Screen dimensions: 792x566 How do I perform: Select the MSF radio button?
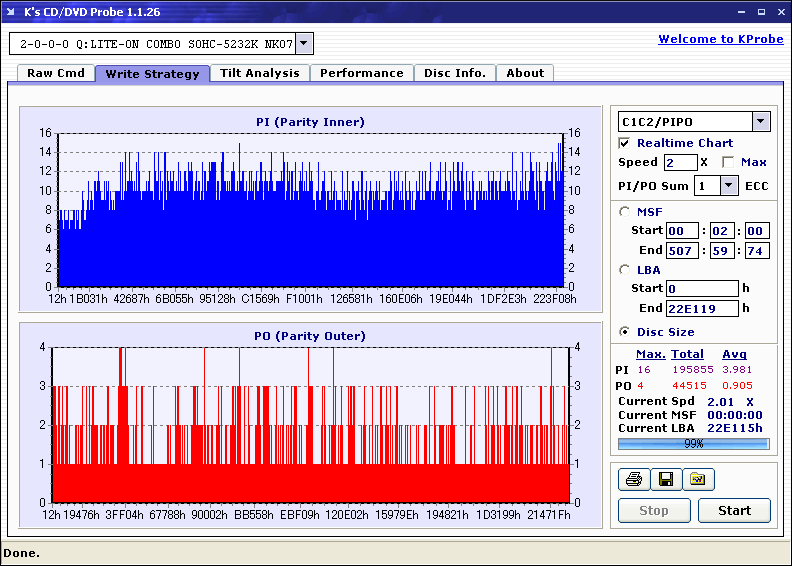click(625, 211)
